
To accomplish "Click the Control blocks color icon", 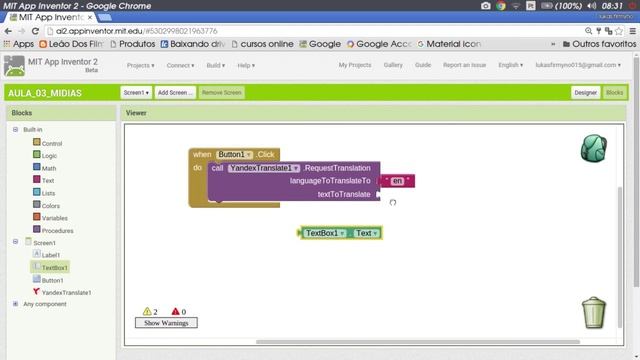I will click(37, 142).
